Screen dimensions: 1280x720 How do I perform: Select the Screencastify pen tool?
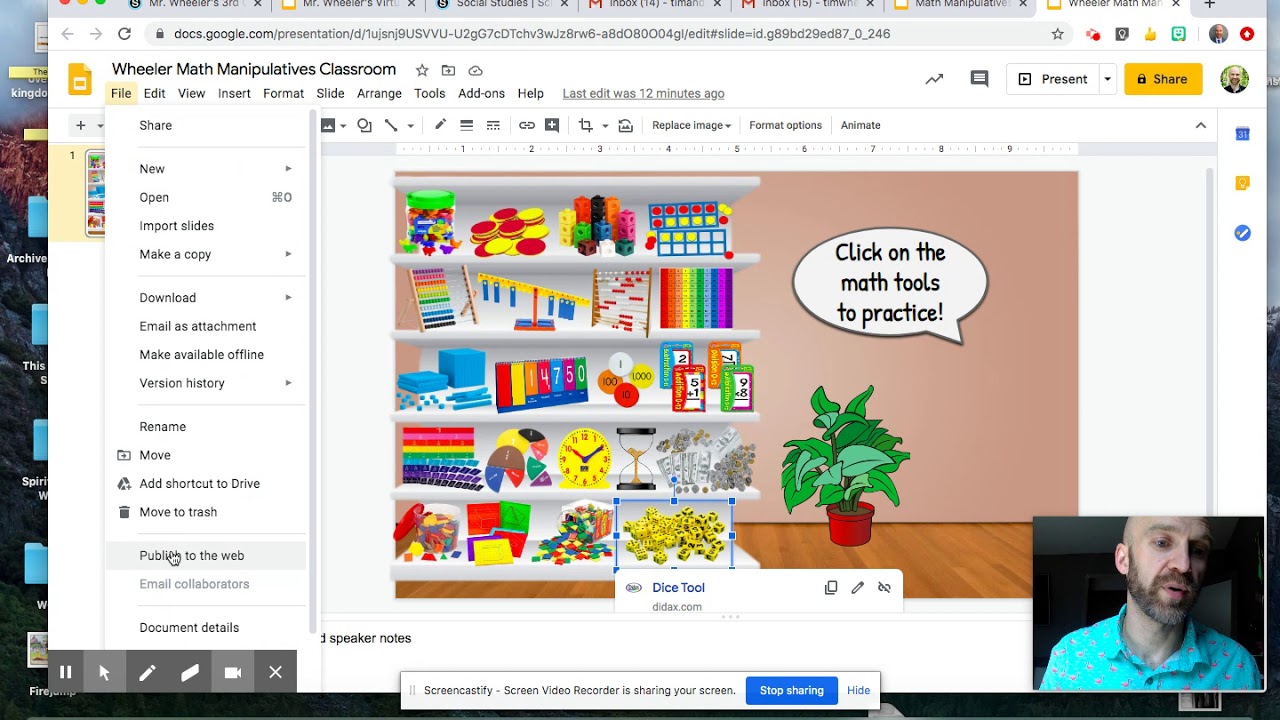point(147,673)
